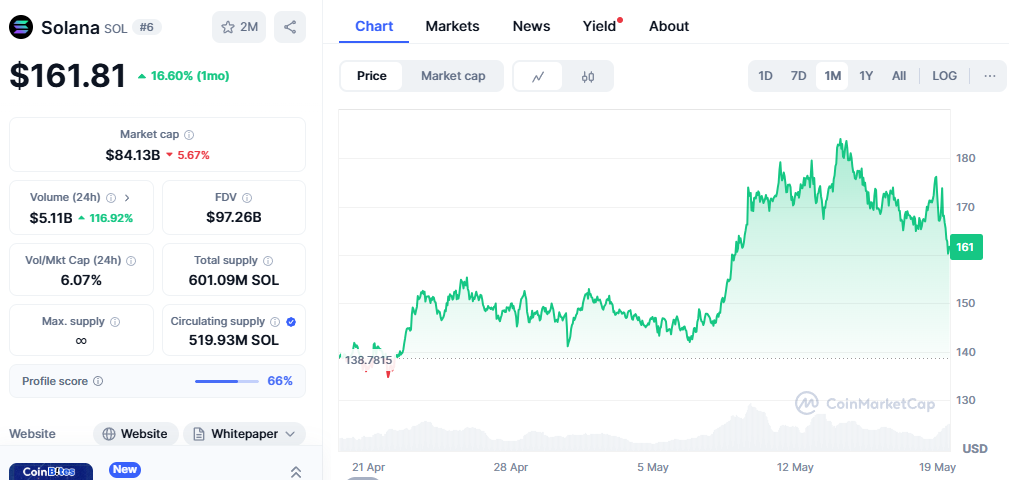Click the document icon on Whitepaper

pos(199,434)
